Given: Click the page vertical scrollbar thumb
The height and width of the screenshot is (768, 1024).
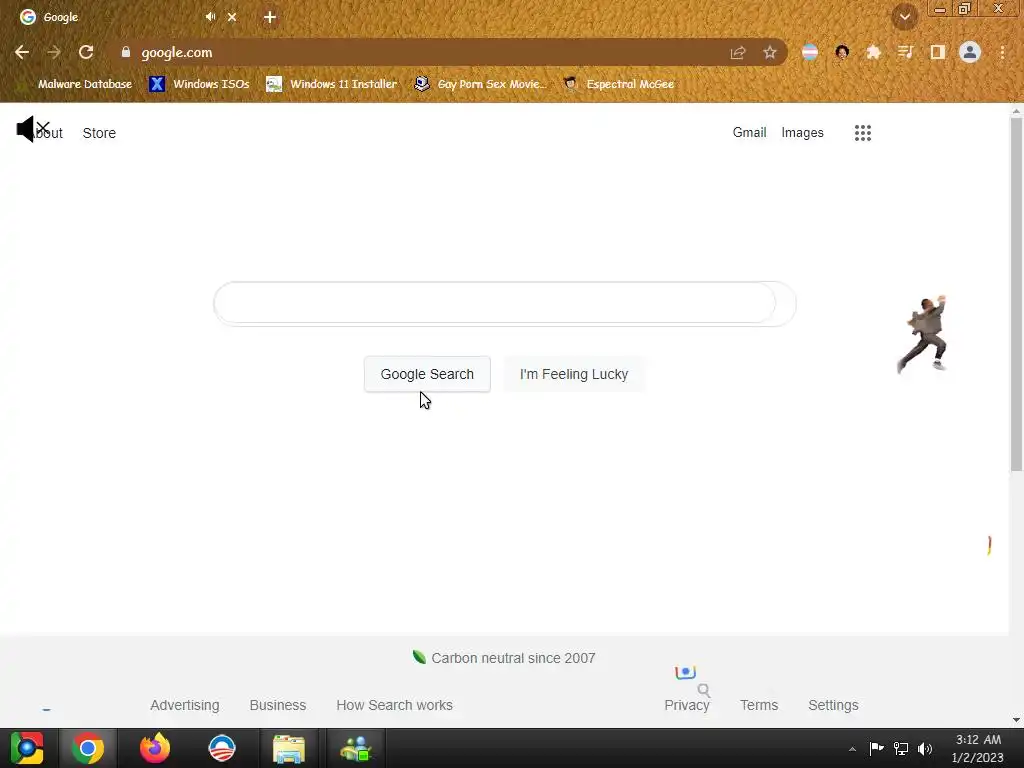Looking at the screenshot, I should [x=1016, y=294].
